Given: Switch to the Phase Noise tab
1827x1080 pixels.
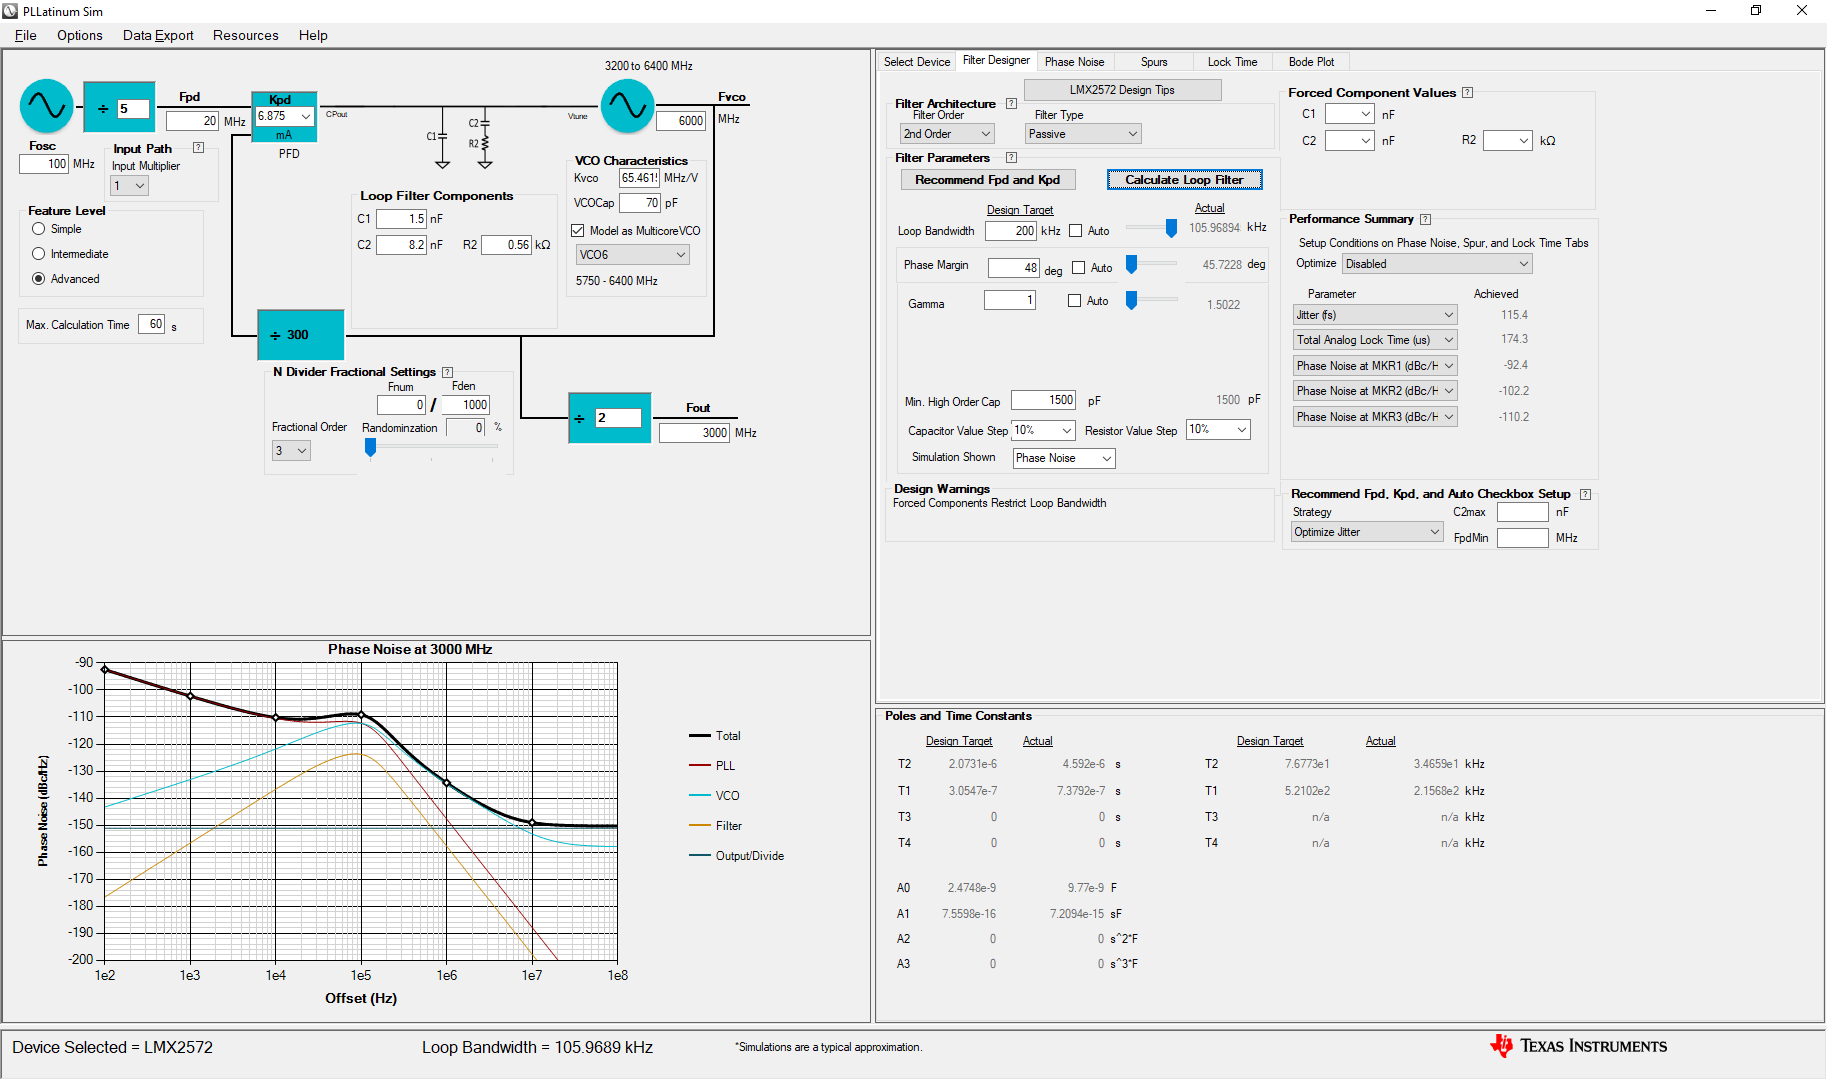Looking at the screenshot, I should (1074, 62).
